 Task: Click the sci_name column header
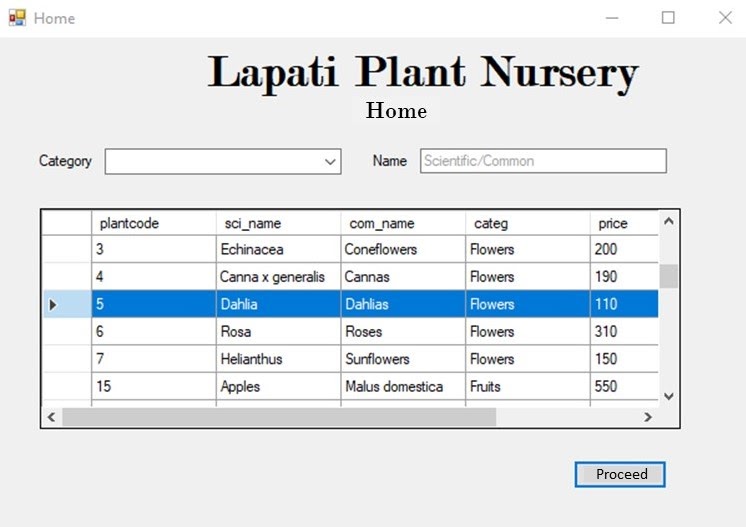pyautogui.click(x=277, y=223)
